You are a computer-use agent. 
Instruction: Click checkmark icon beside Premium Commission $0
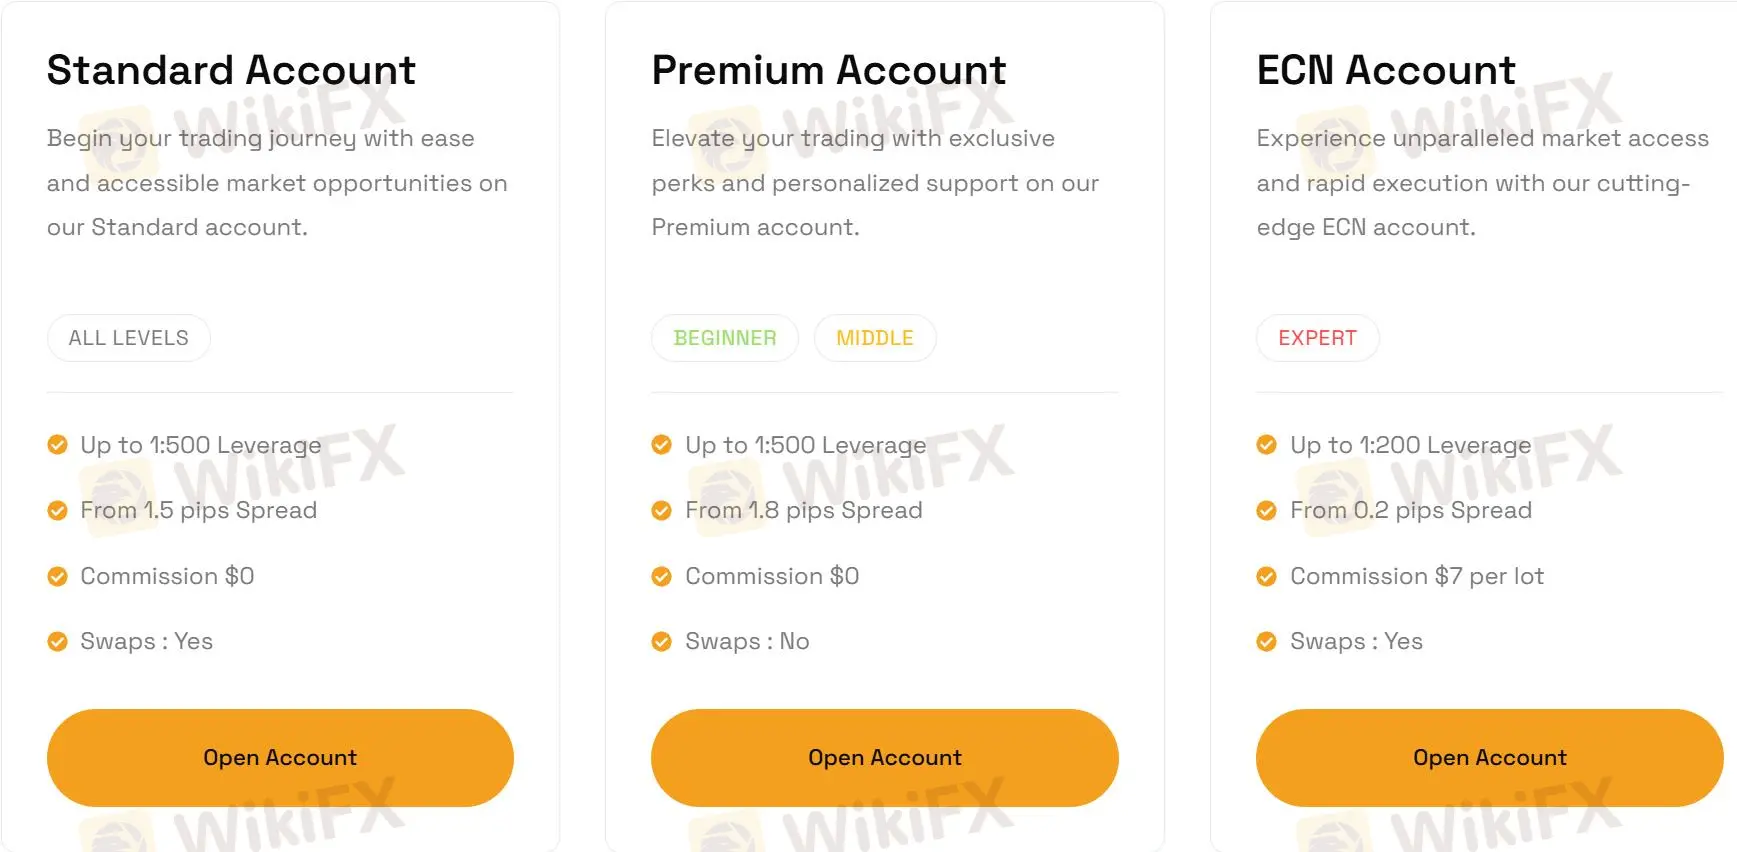662,577
